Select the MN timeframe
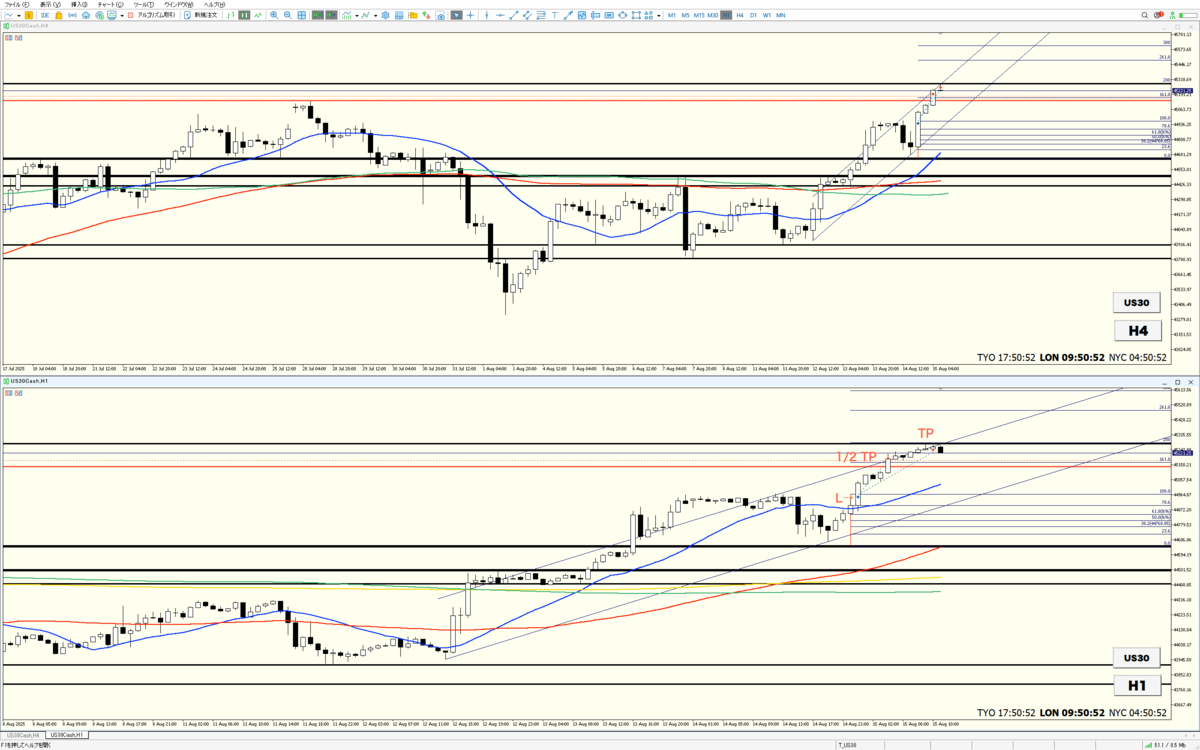Screen dimensions: 1200x750 click(x=781, y=15)
